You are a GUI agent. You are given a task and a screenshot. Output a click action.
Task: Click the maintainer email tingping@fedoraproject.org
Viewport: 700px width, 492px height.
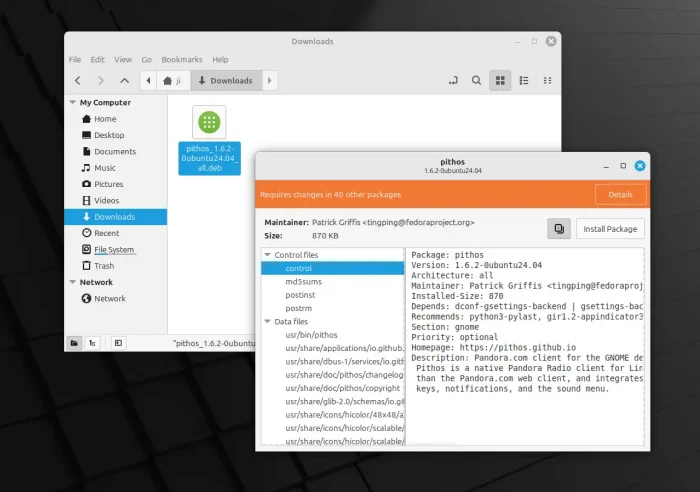(418, 222)
